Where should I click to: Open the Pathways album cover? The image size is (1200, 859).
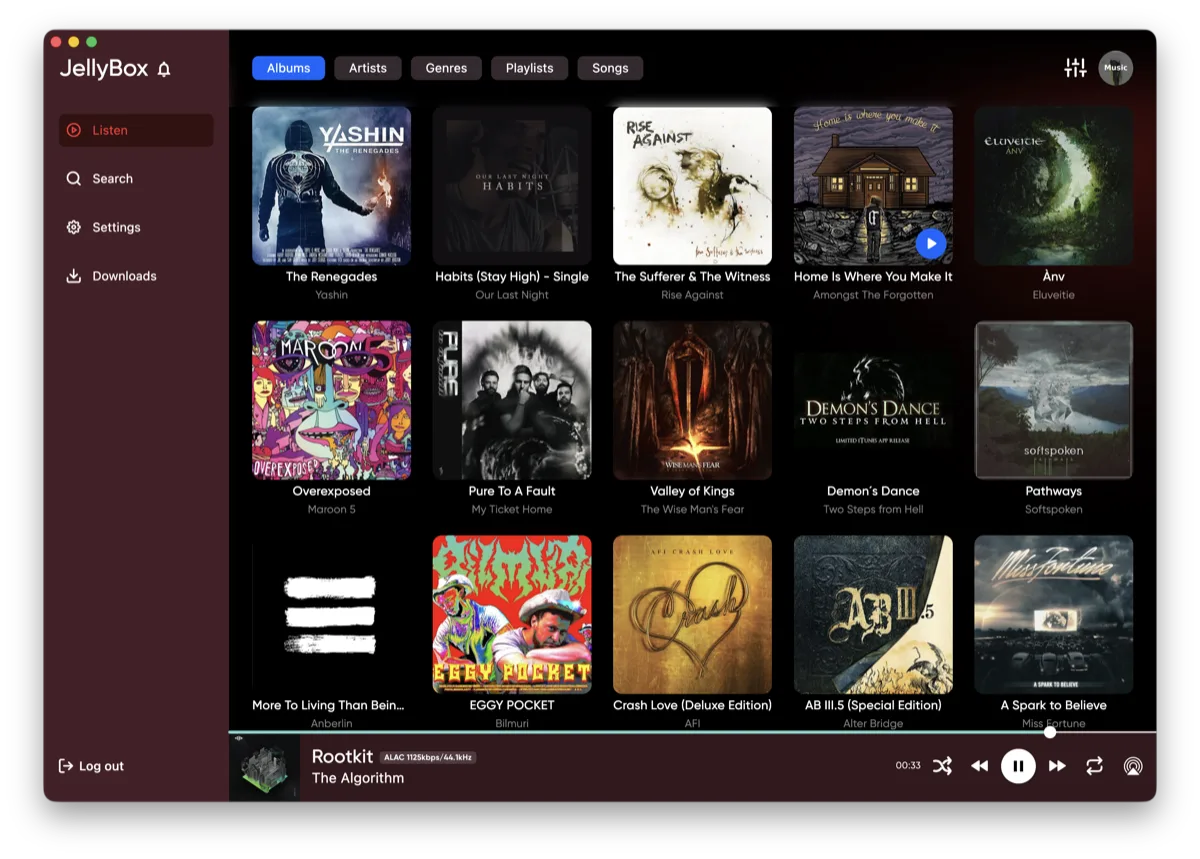[1053, 400]
